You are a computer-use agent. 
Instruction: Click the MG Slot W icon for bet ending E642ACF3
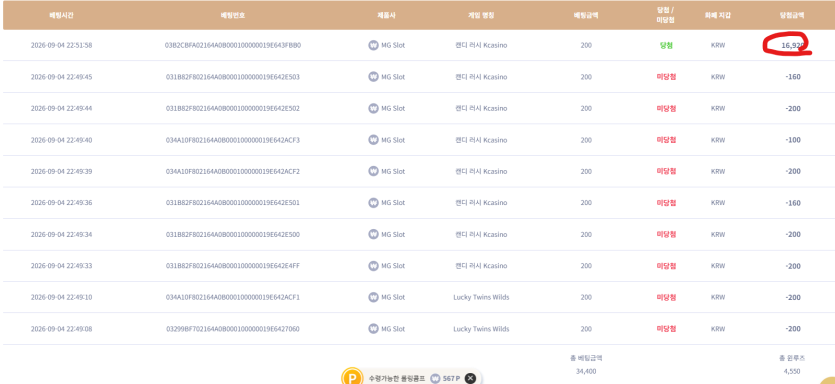point(373,140)
